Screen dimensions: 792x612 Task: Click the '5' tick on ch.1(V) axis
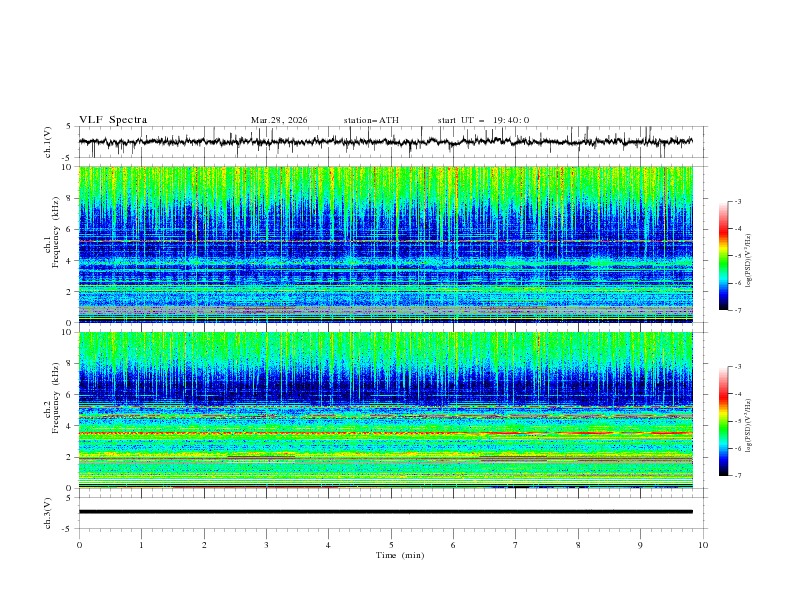[x=69, y=127]
